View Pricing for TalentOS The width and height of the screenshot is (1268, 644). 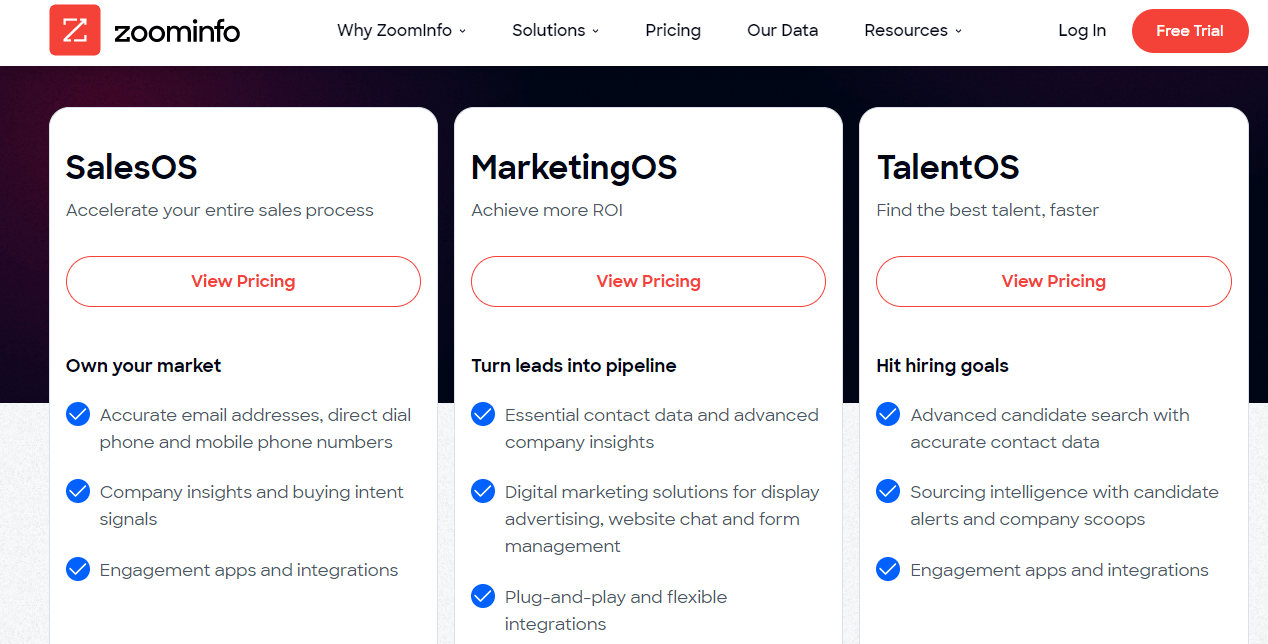[x=1054, y=281]
